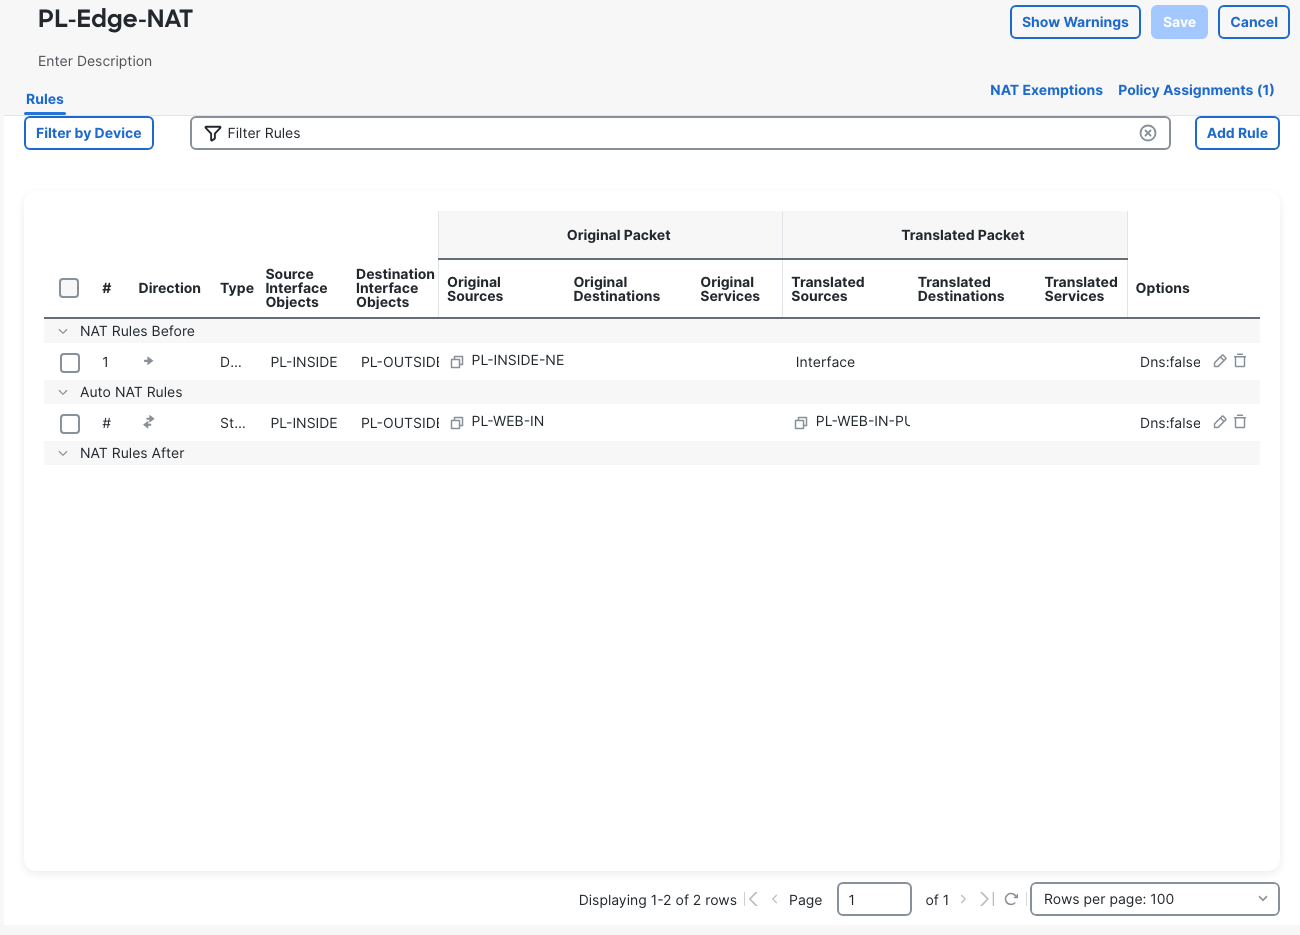1300x935 pixels.
Task: Click the direction arrow icon of rule 1
Action: (148, 361)
